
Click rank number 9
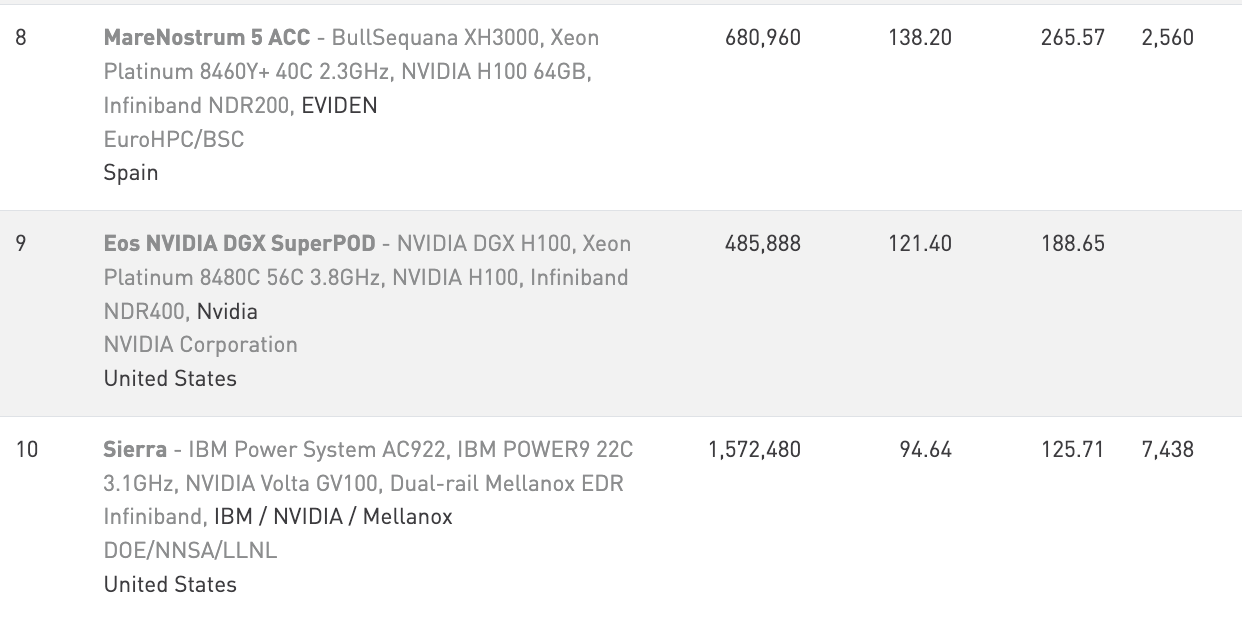point(21,244)
